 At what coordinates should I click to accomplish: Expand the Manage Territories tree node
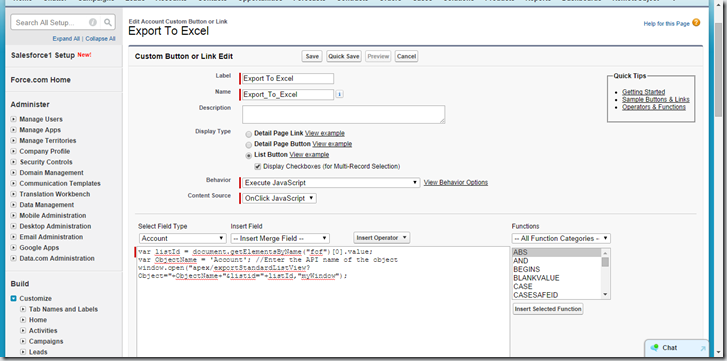pyautogui.click(x=13, y=140)
